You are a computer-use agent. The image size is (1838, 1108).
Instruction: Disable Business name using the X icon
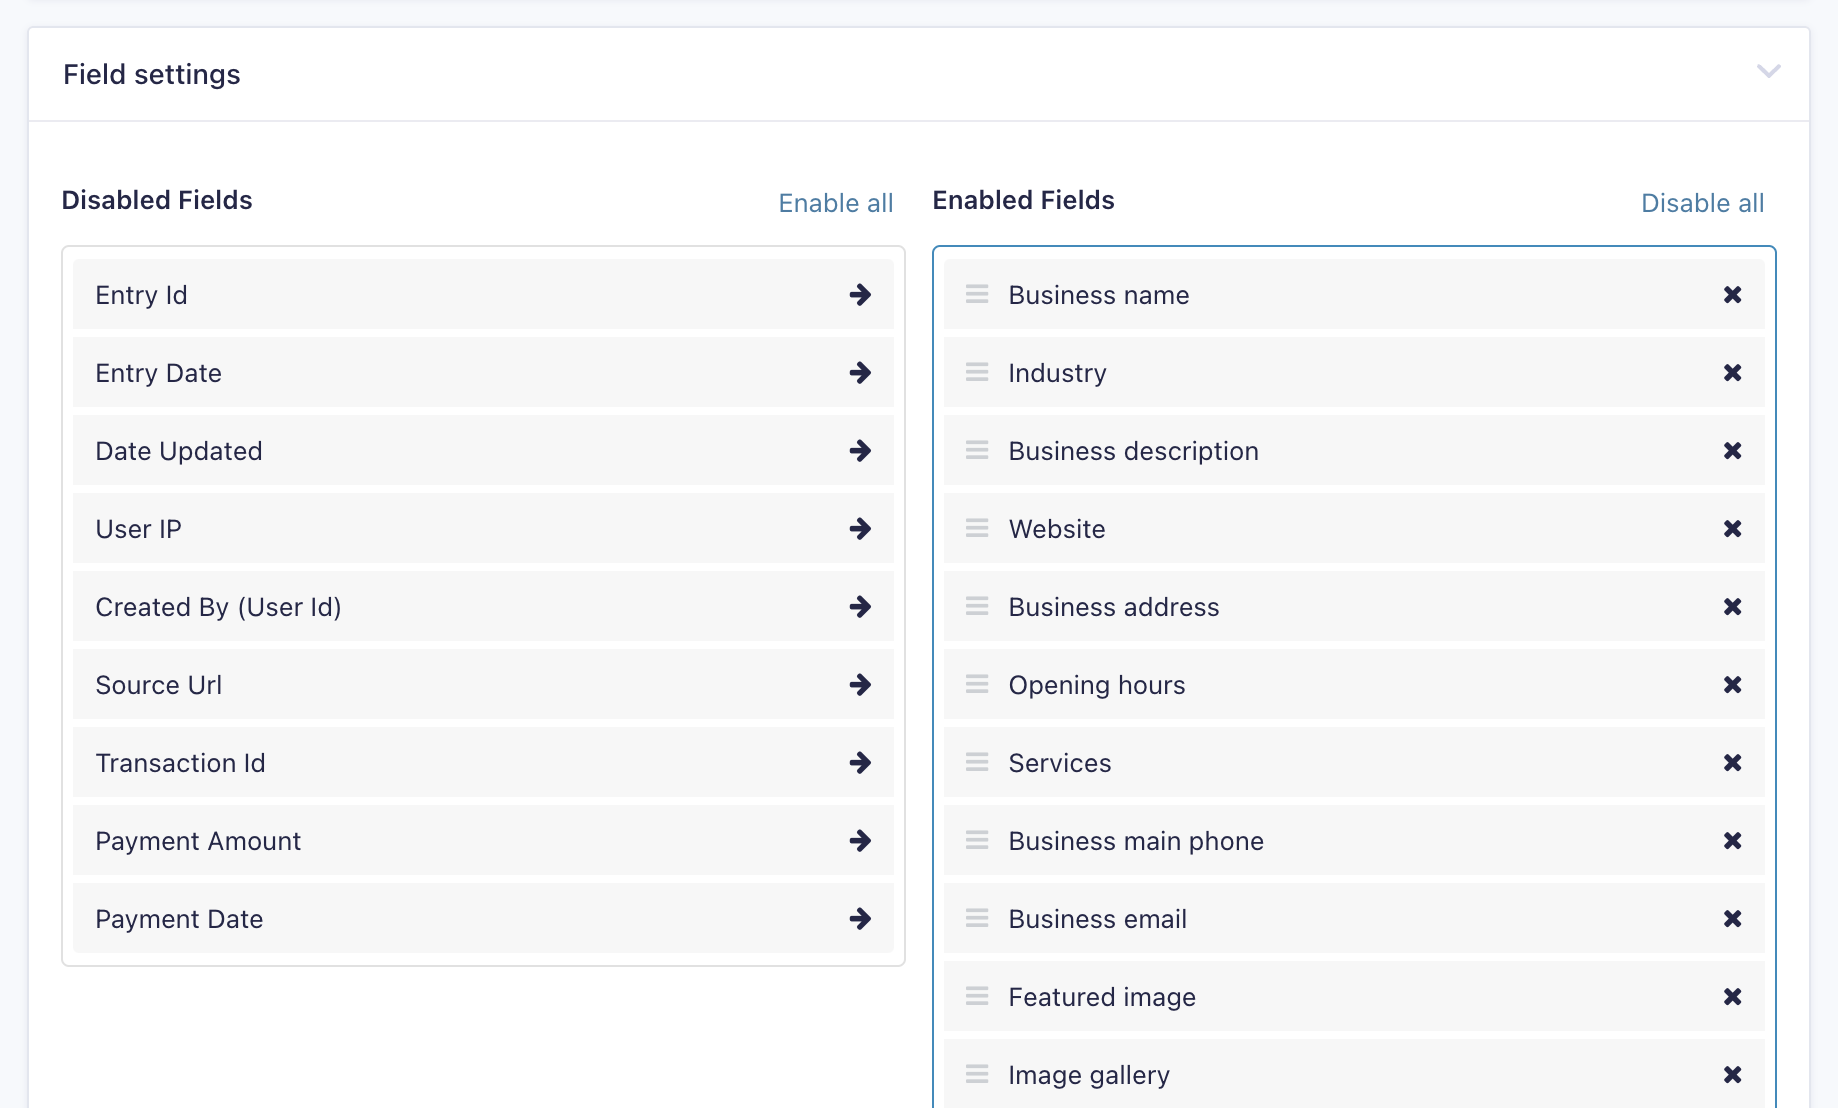(x=1732, y=294)
